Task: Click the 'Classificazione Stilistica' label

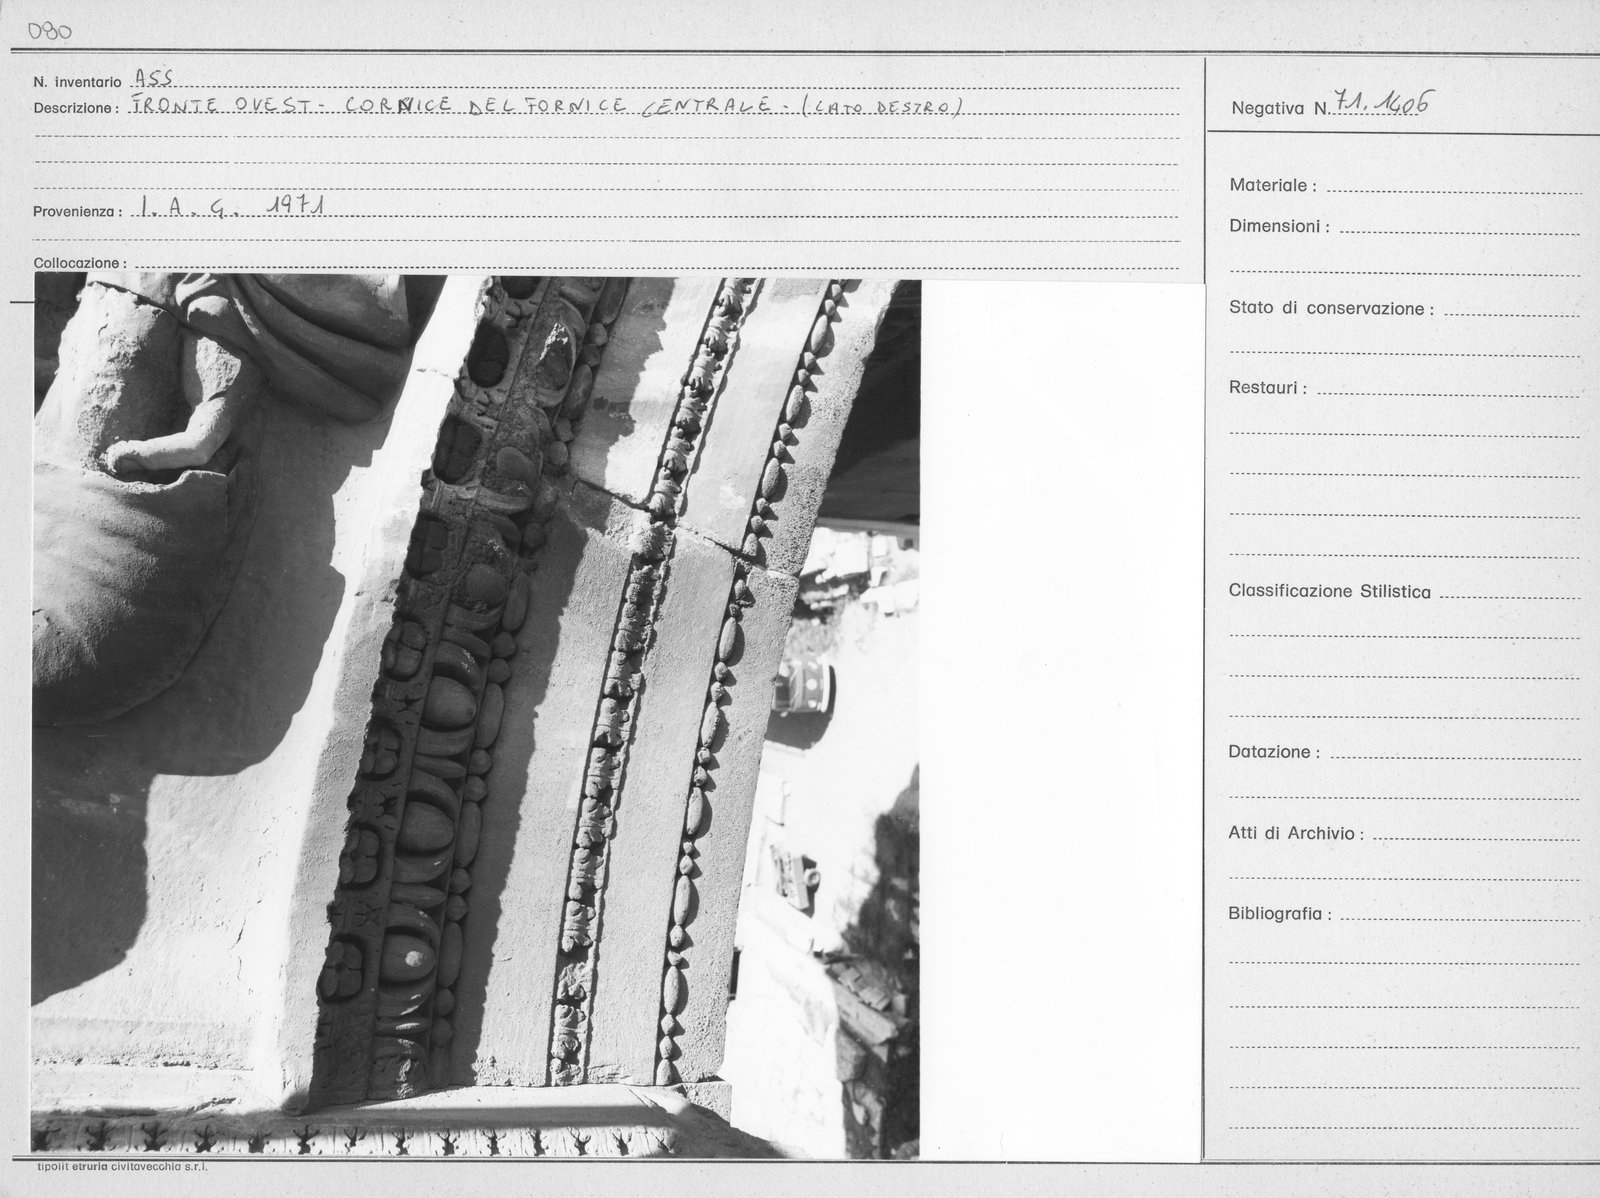Action: 1329,591
